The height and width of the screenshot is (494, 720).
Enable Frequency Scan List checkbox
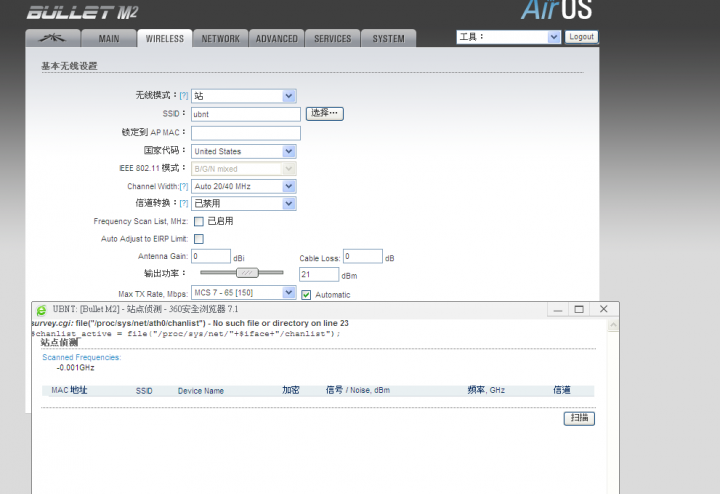tap(198, 221)
